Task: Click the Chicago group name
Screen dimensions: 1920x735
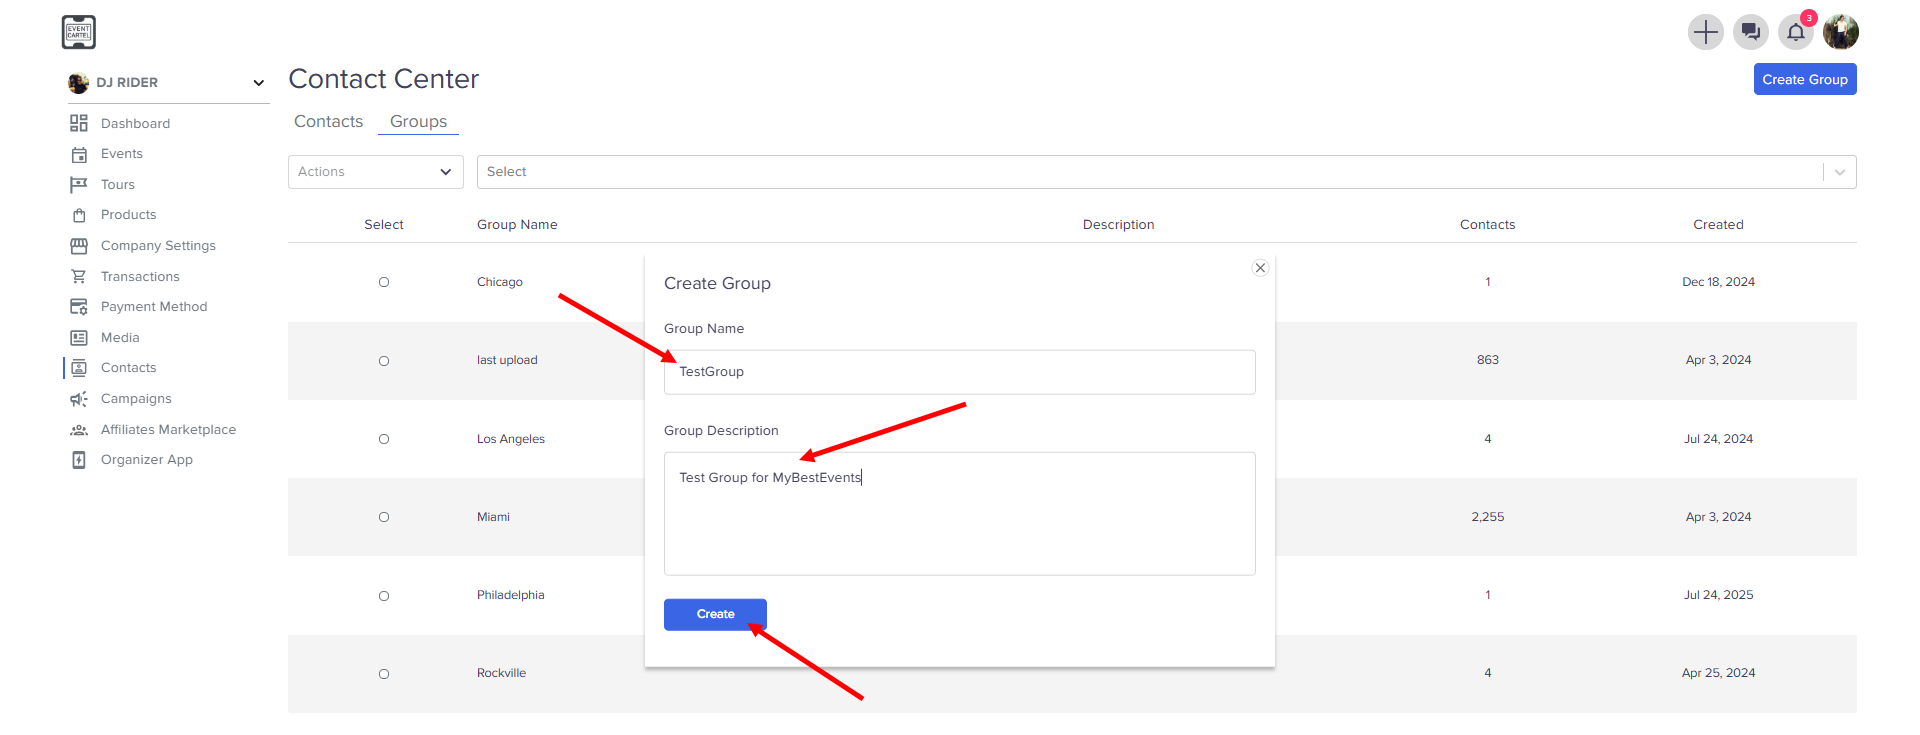Action: click(500, 282)
